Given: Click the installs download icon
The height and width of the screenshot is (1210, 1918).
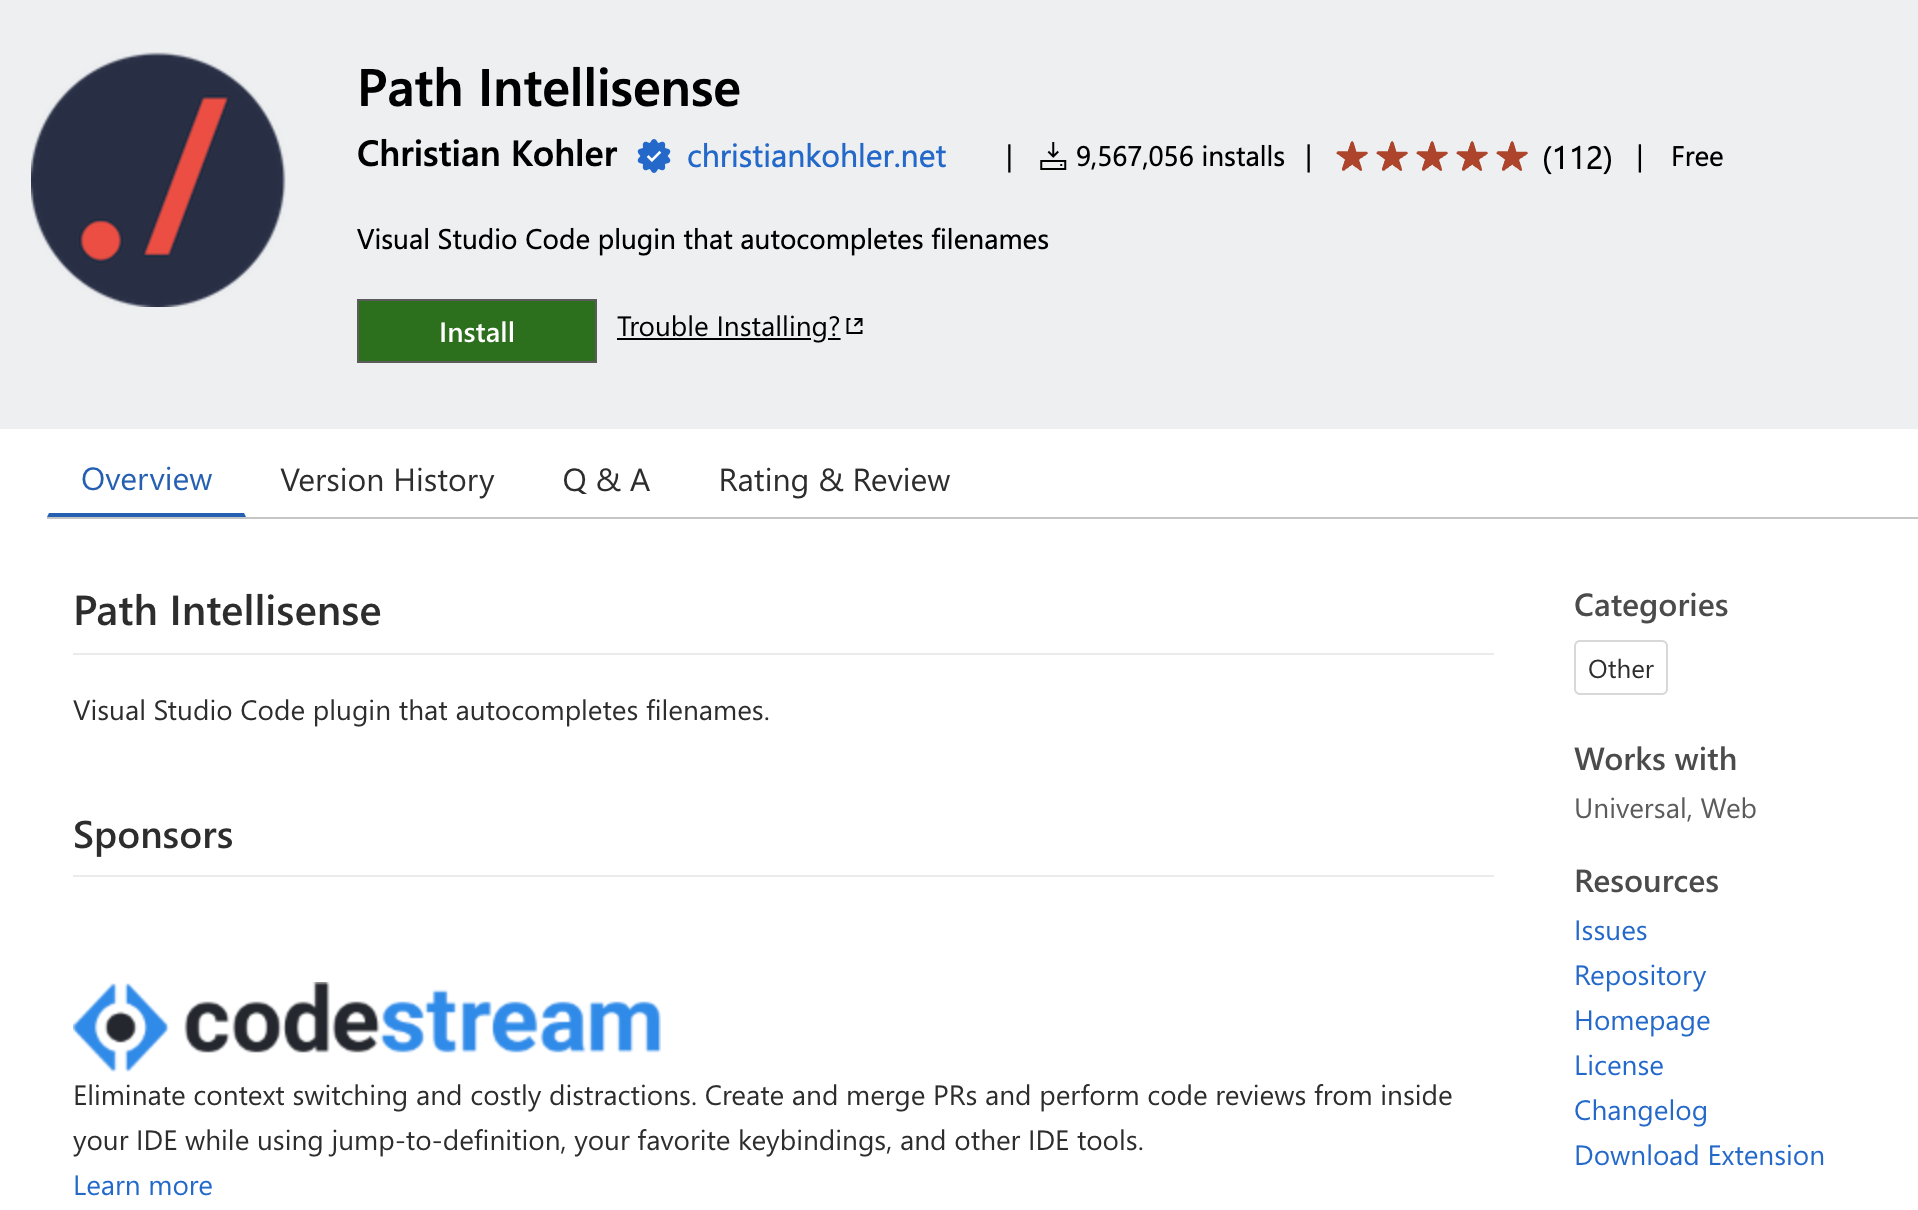Looking at the screenshot, I should 1053,157.
